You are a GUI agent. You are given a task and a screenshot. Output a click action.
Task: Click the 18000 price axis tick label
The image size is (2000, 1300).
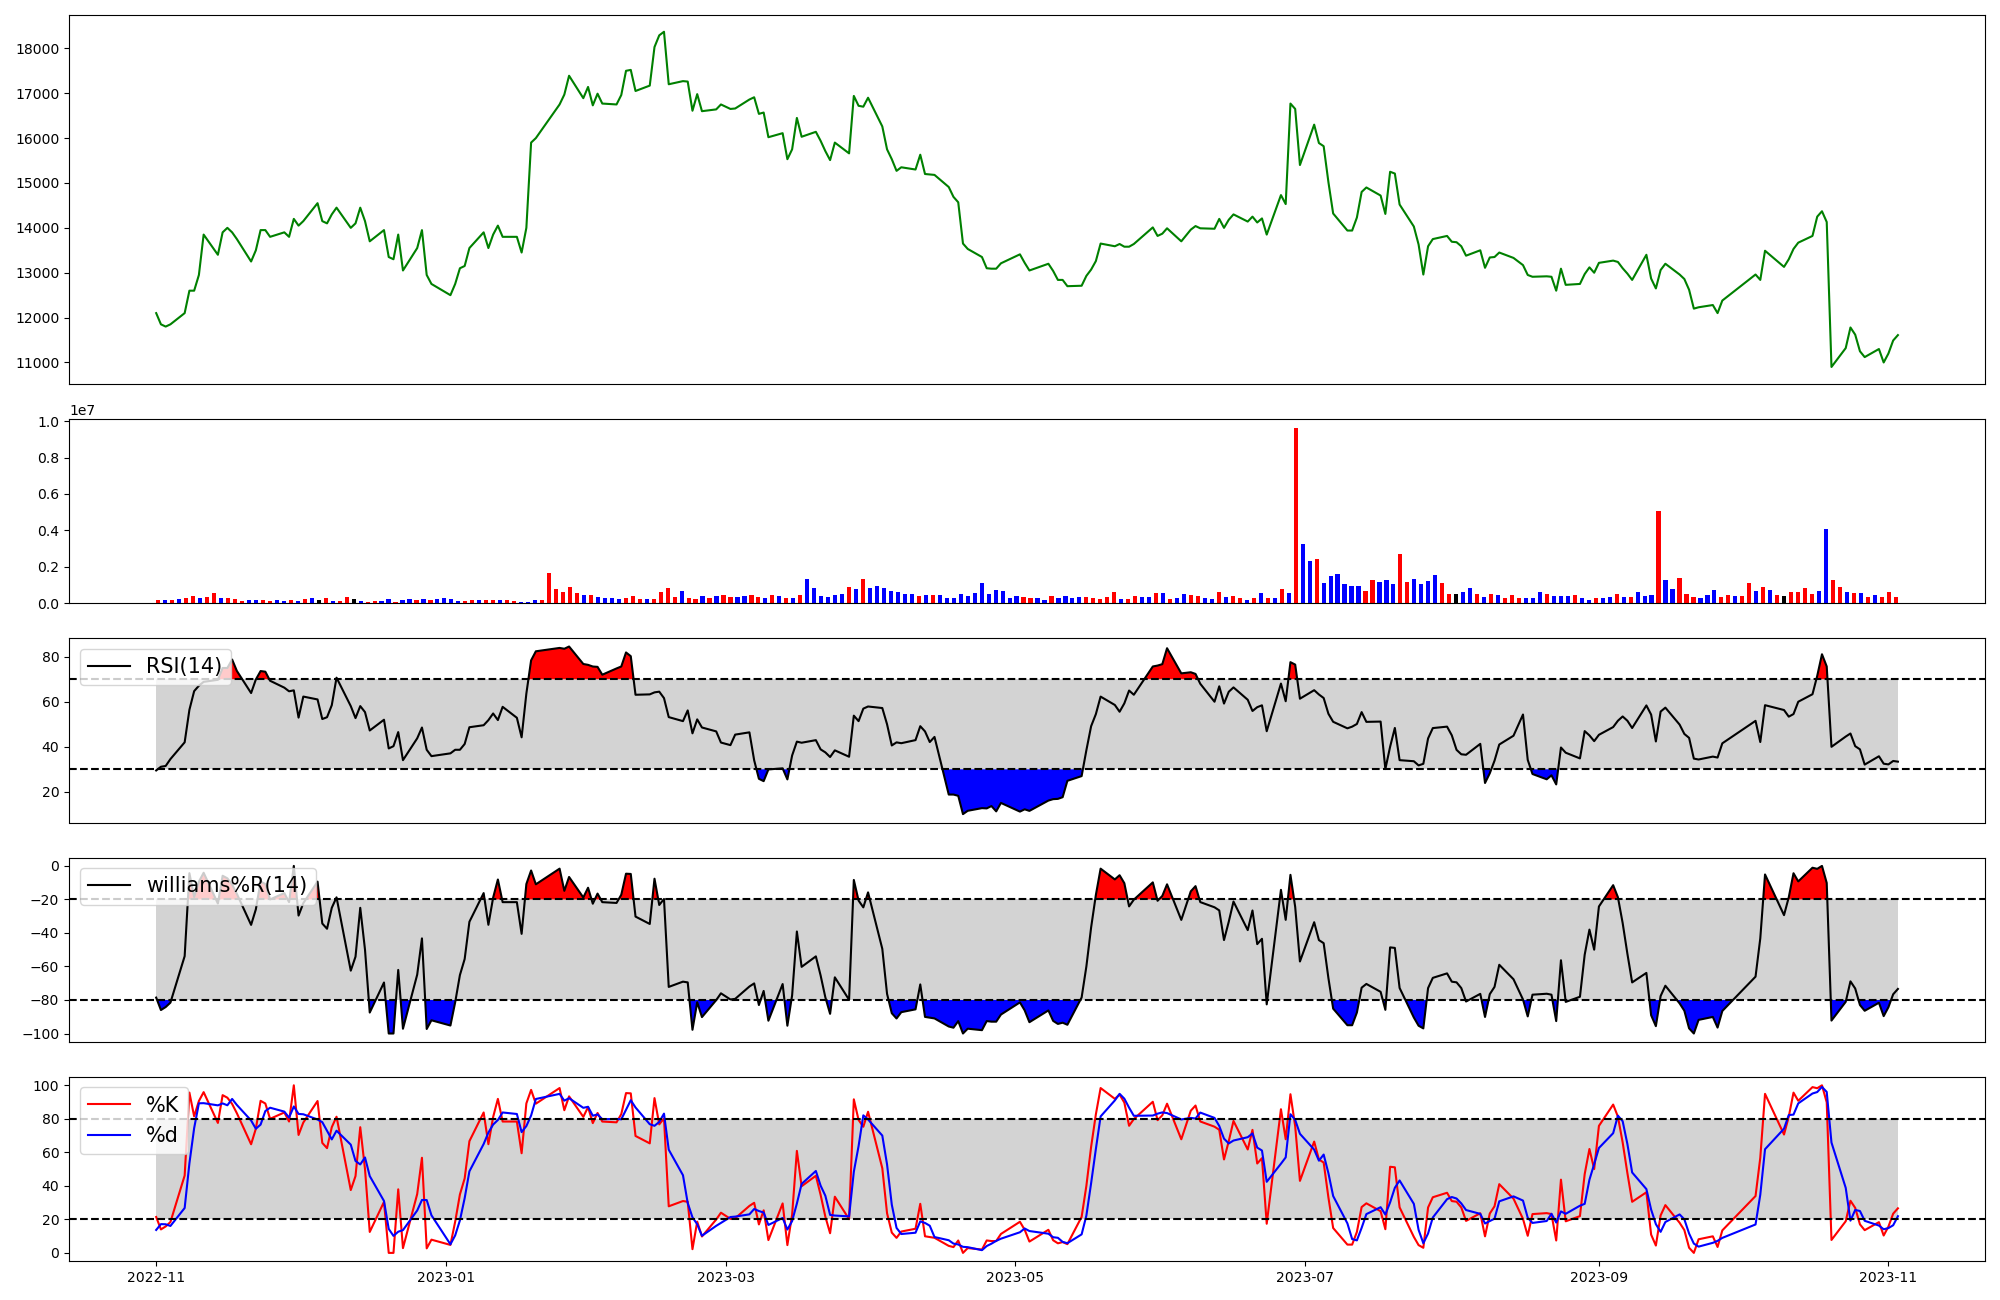(x=38, y=49)
